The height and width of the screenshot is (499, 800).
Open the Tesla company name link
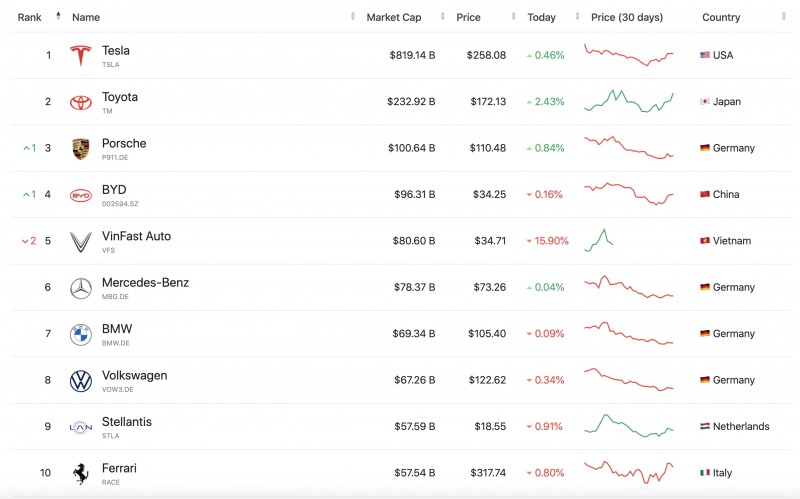(x=116, y=50)
